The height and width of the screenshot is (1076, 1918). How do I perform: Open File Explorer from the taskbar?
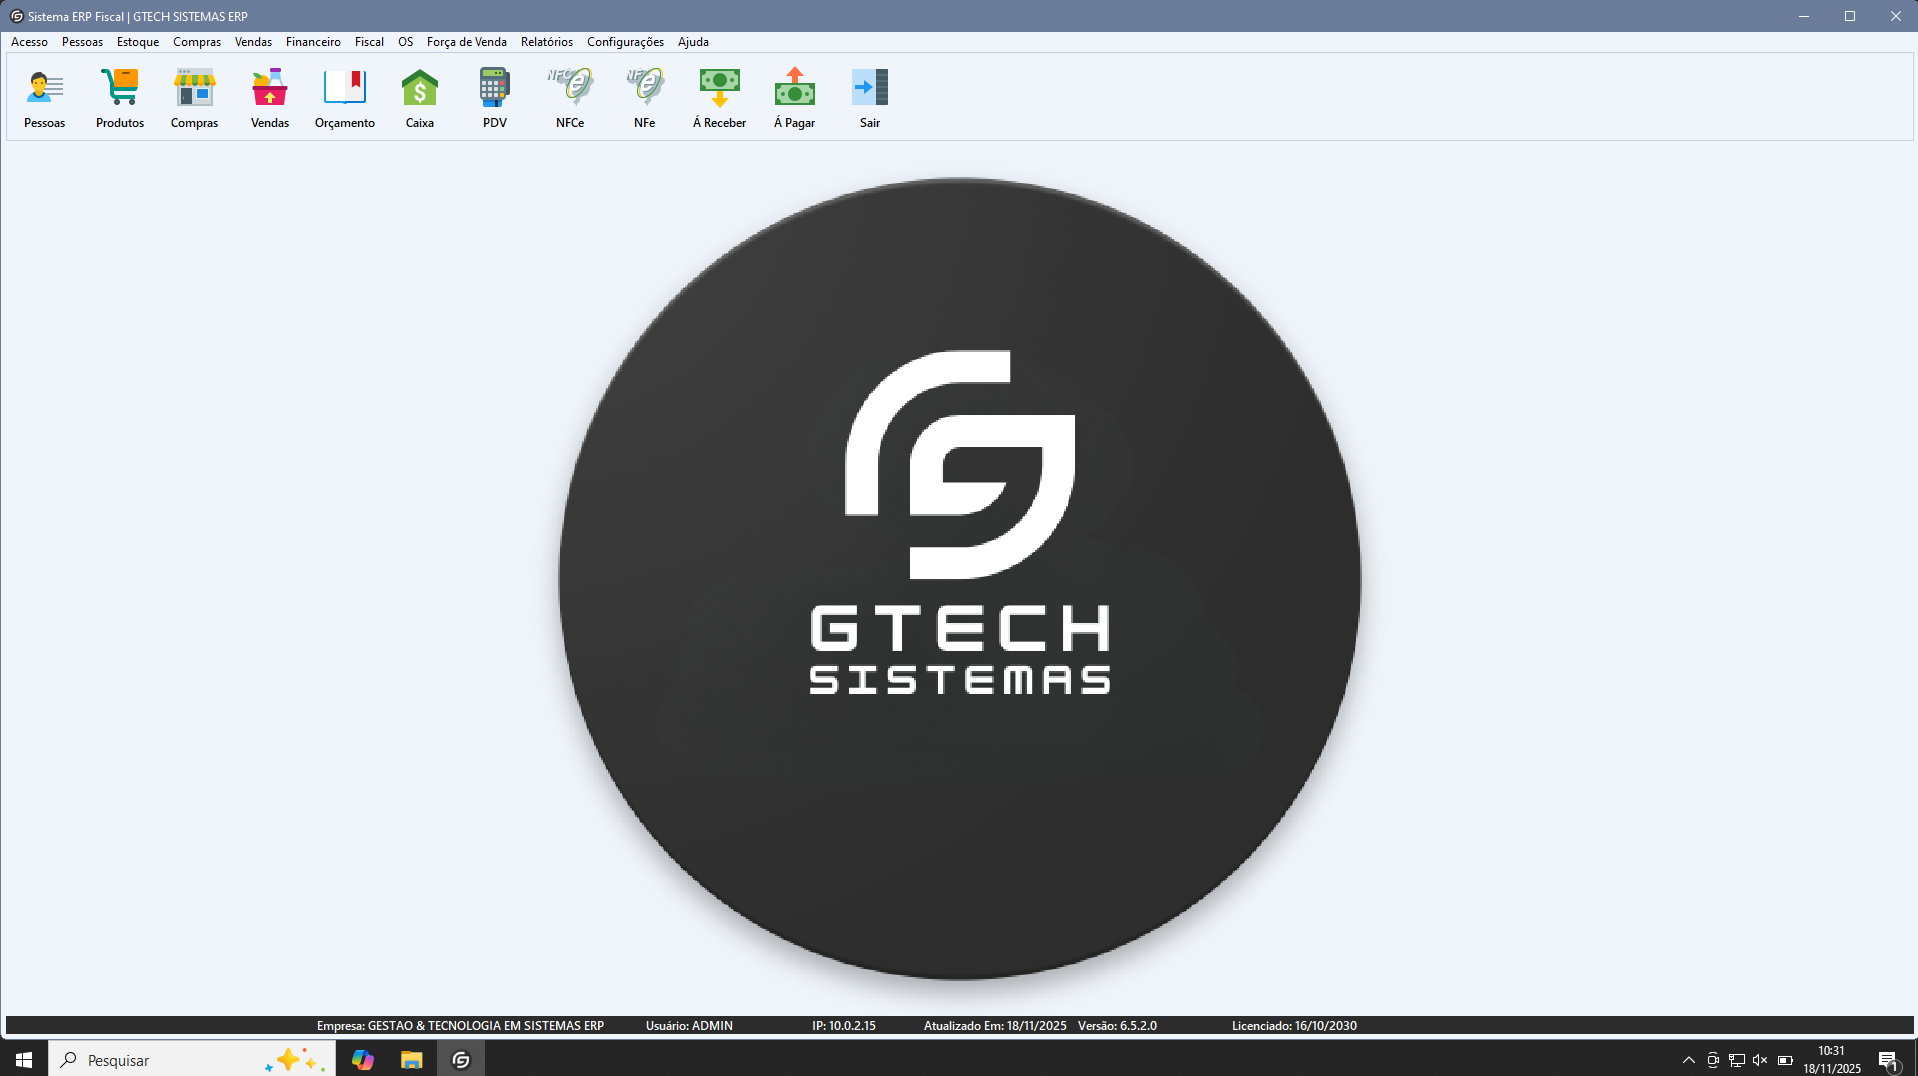click(x=411, y=1060)
